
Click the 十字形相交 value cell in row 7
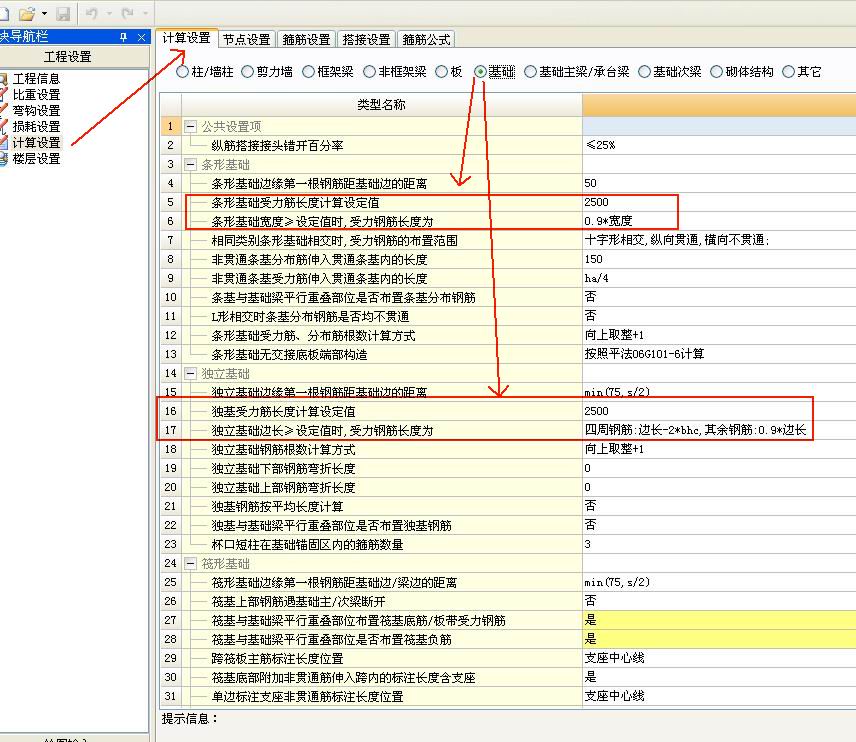tap(719, 240)
